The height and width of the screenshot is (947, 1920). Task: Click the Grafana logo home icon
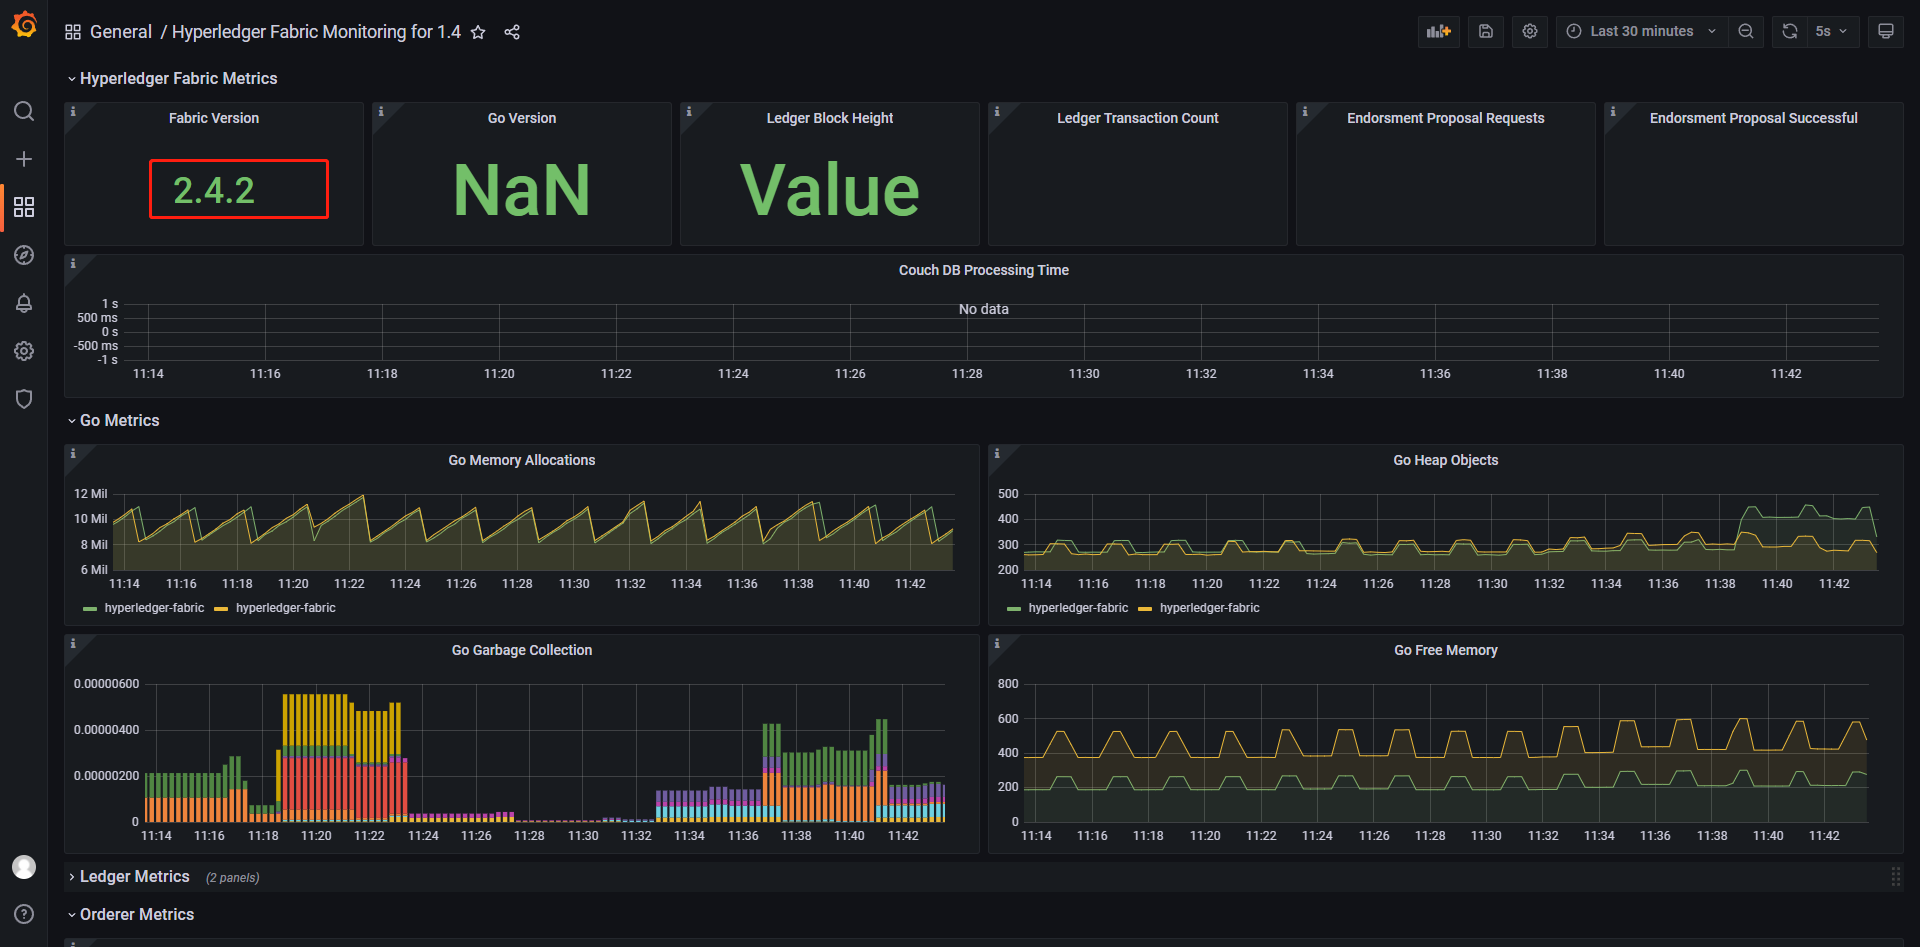tap(24, 24)
